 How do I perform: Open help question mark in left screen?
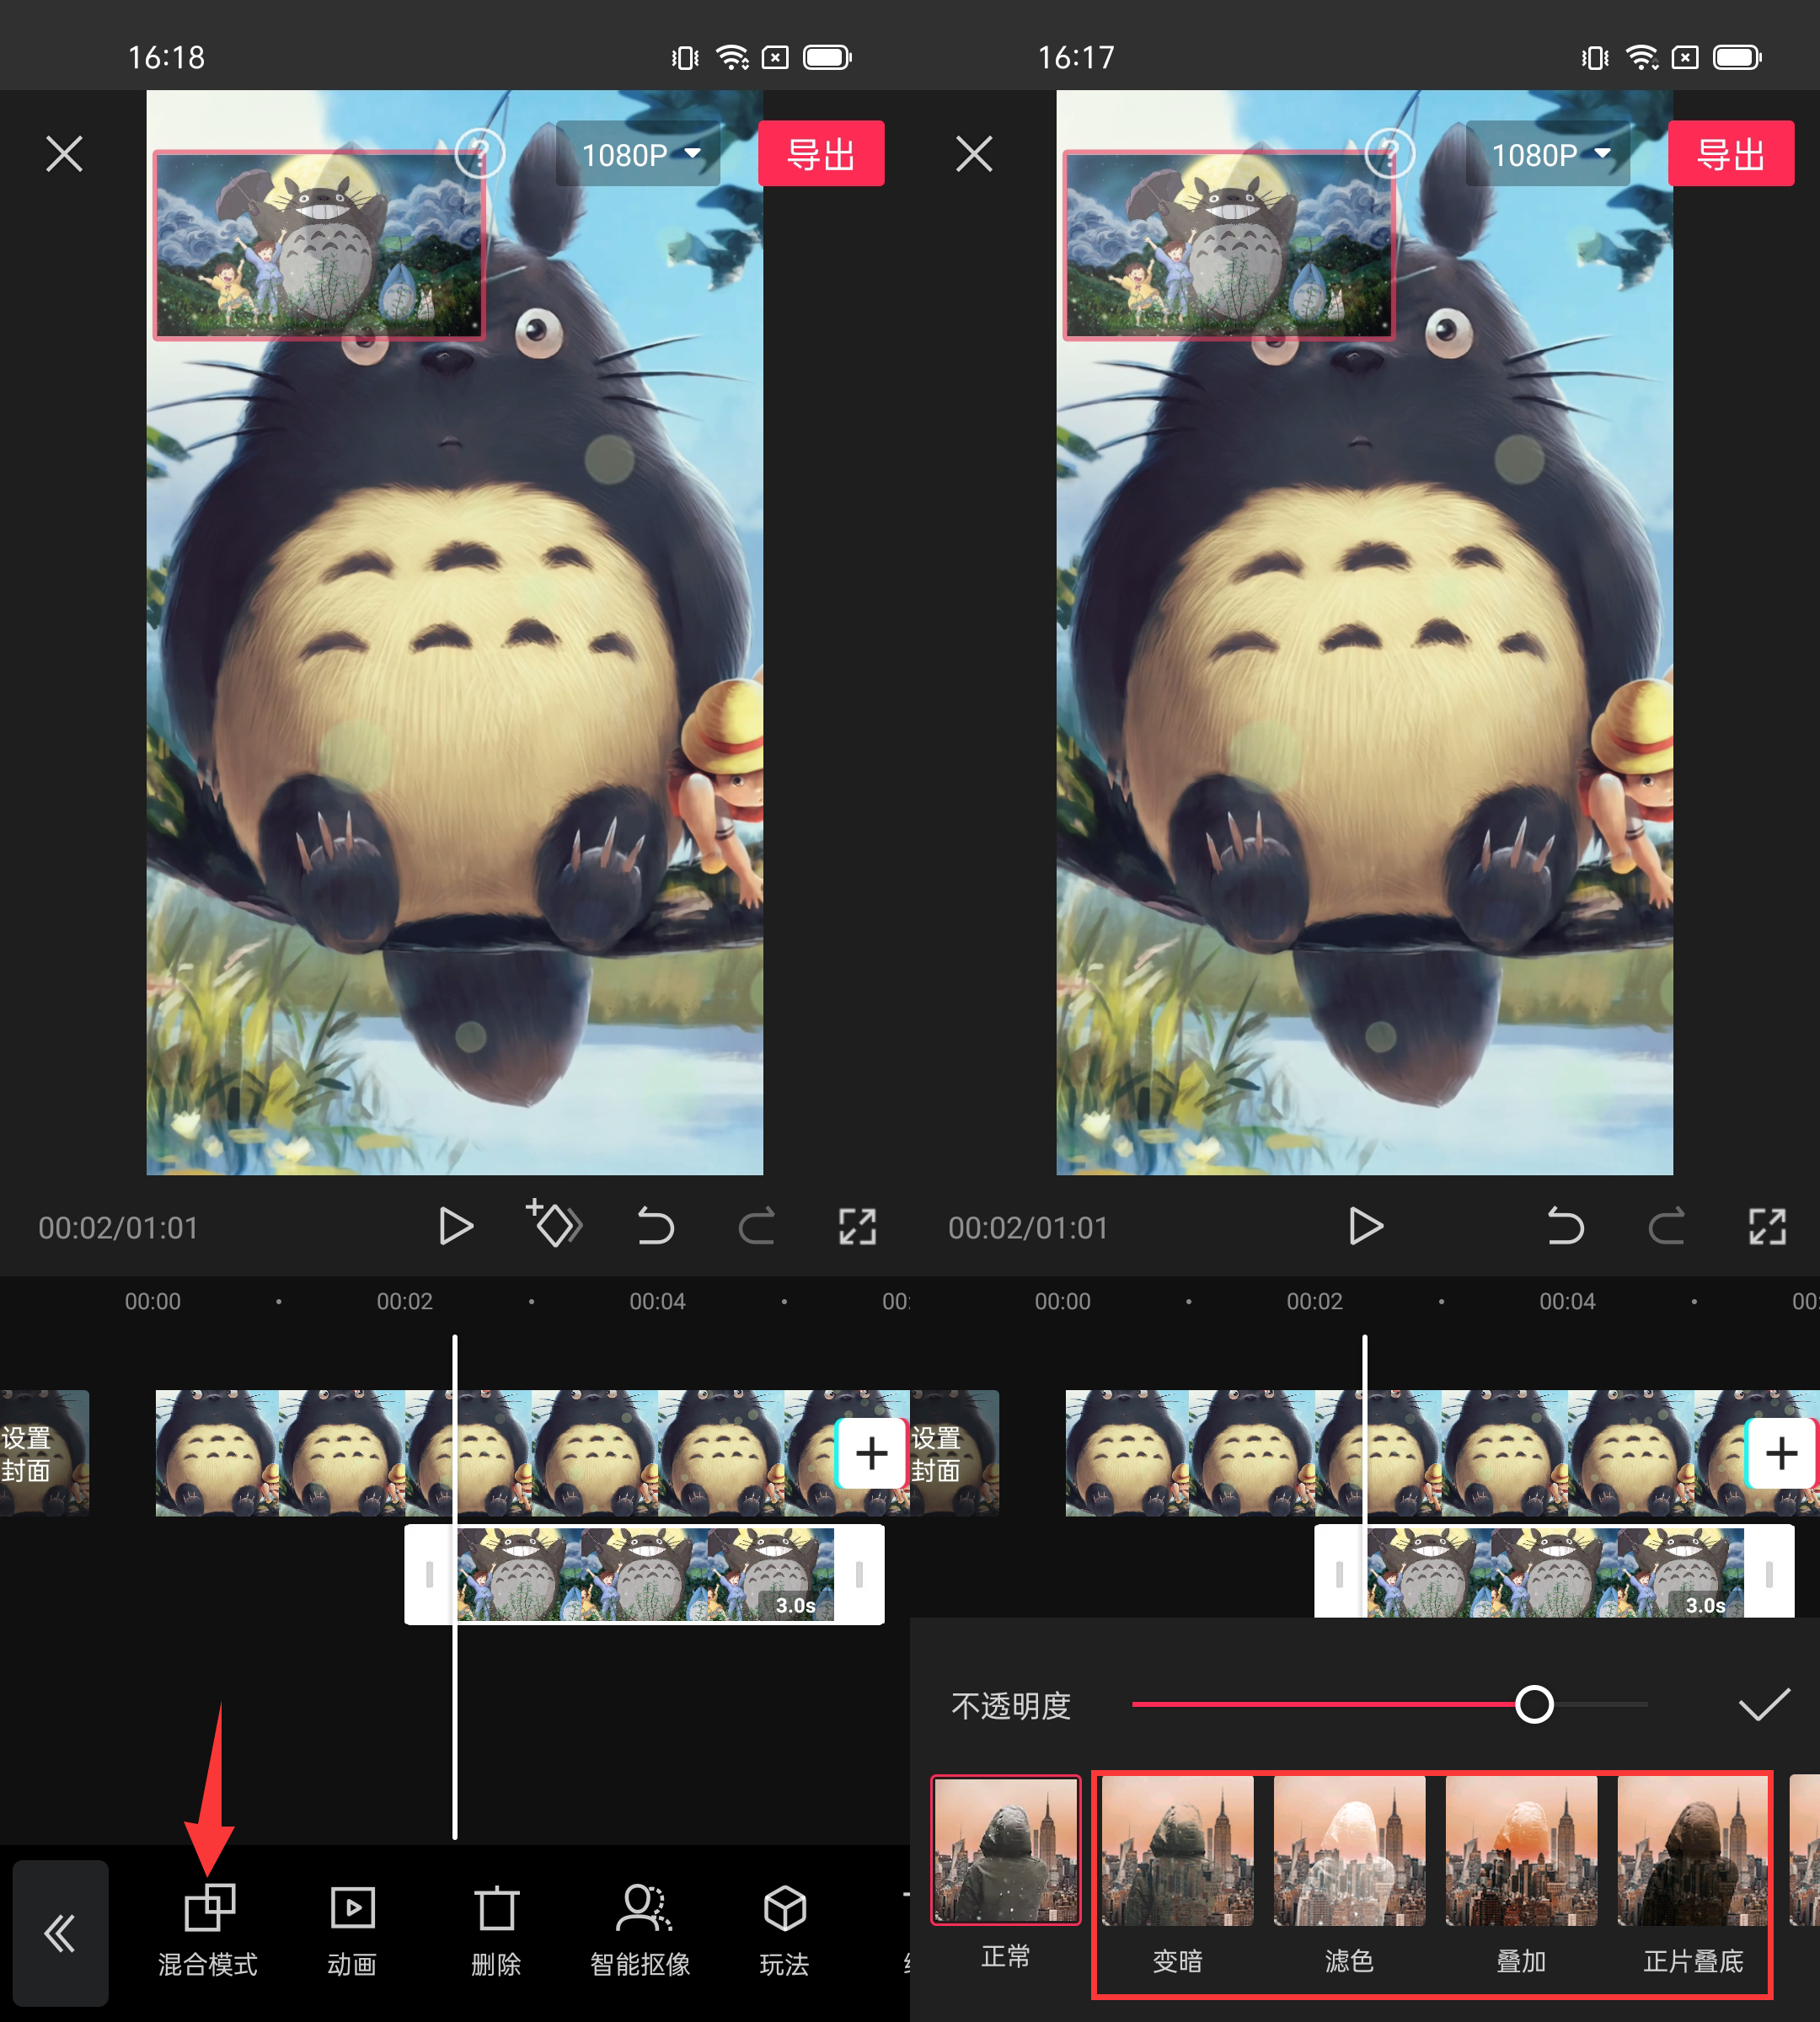pyautogui.click(x=480, y=154)
